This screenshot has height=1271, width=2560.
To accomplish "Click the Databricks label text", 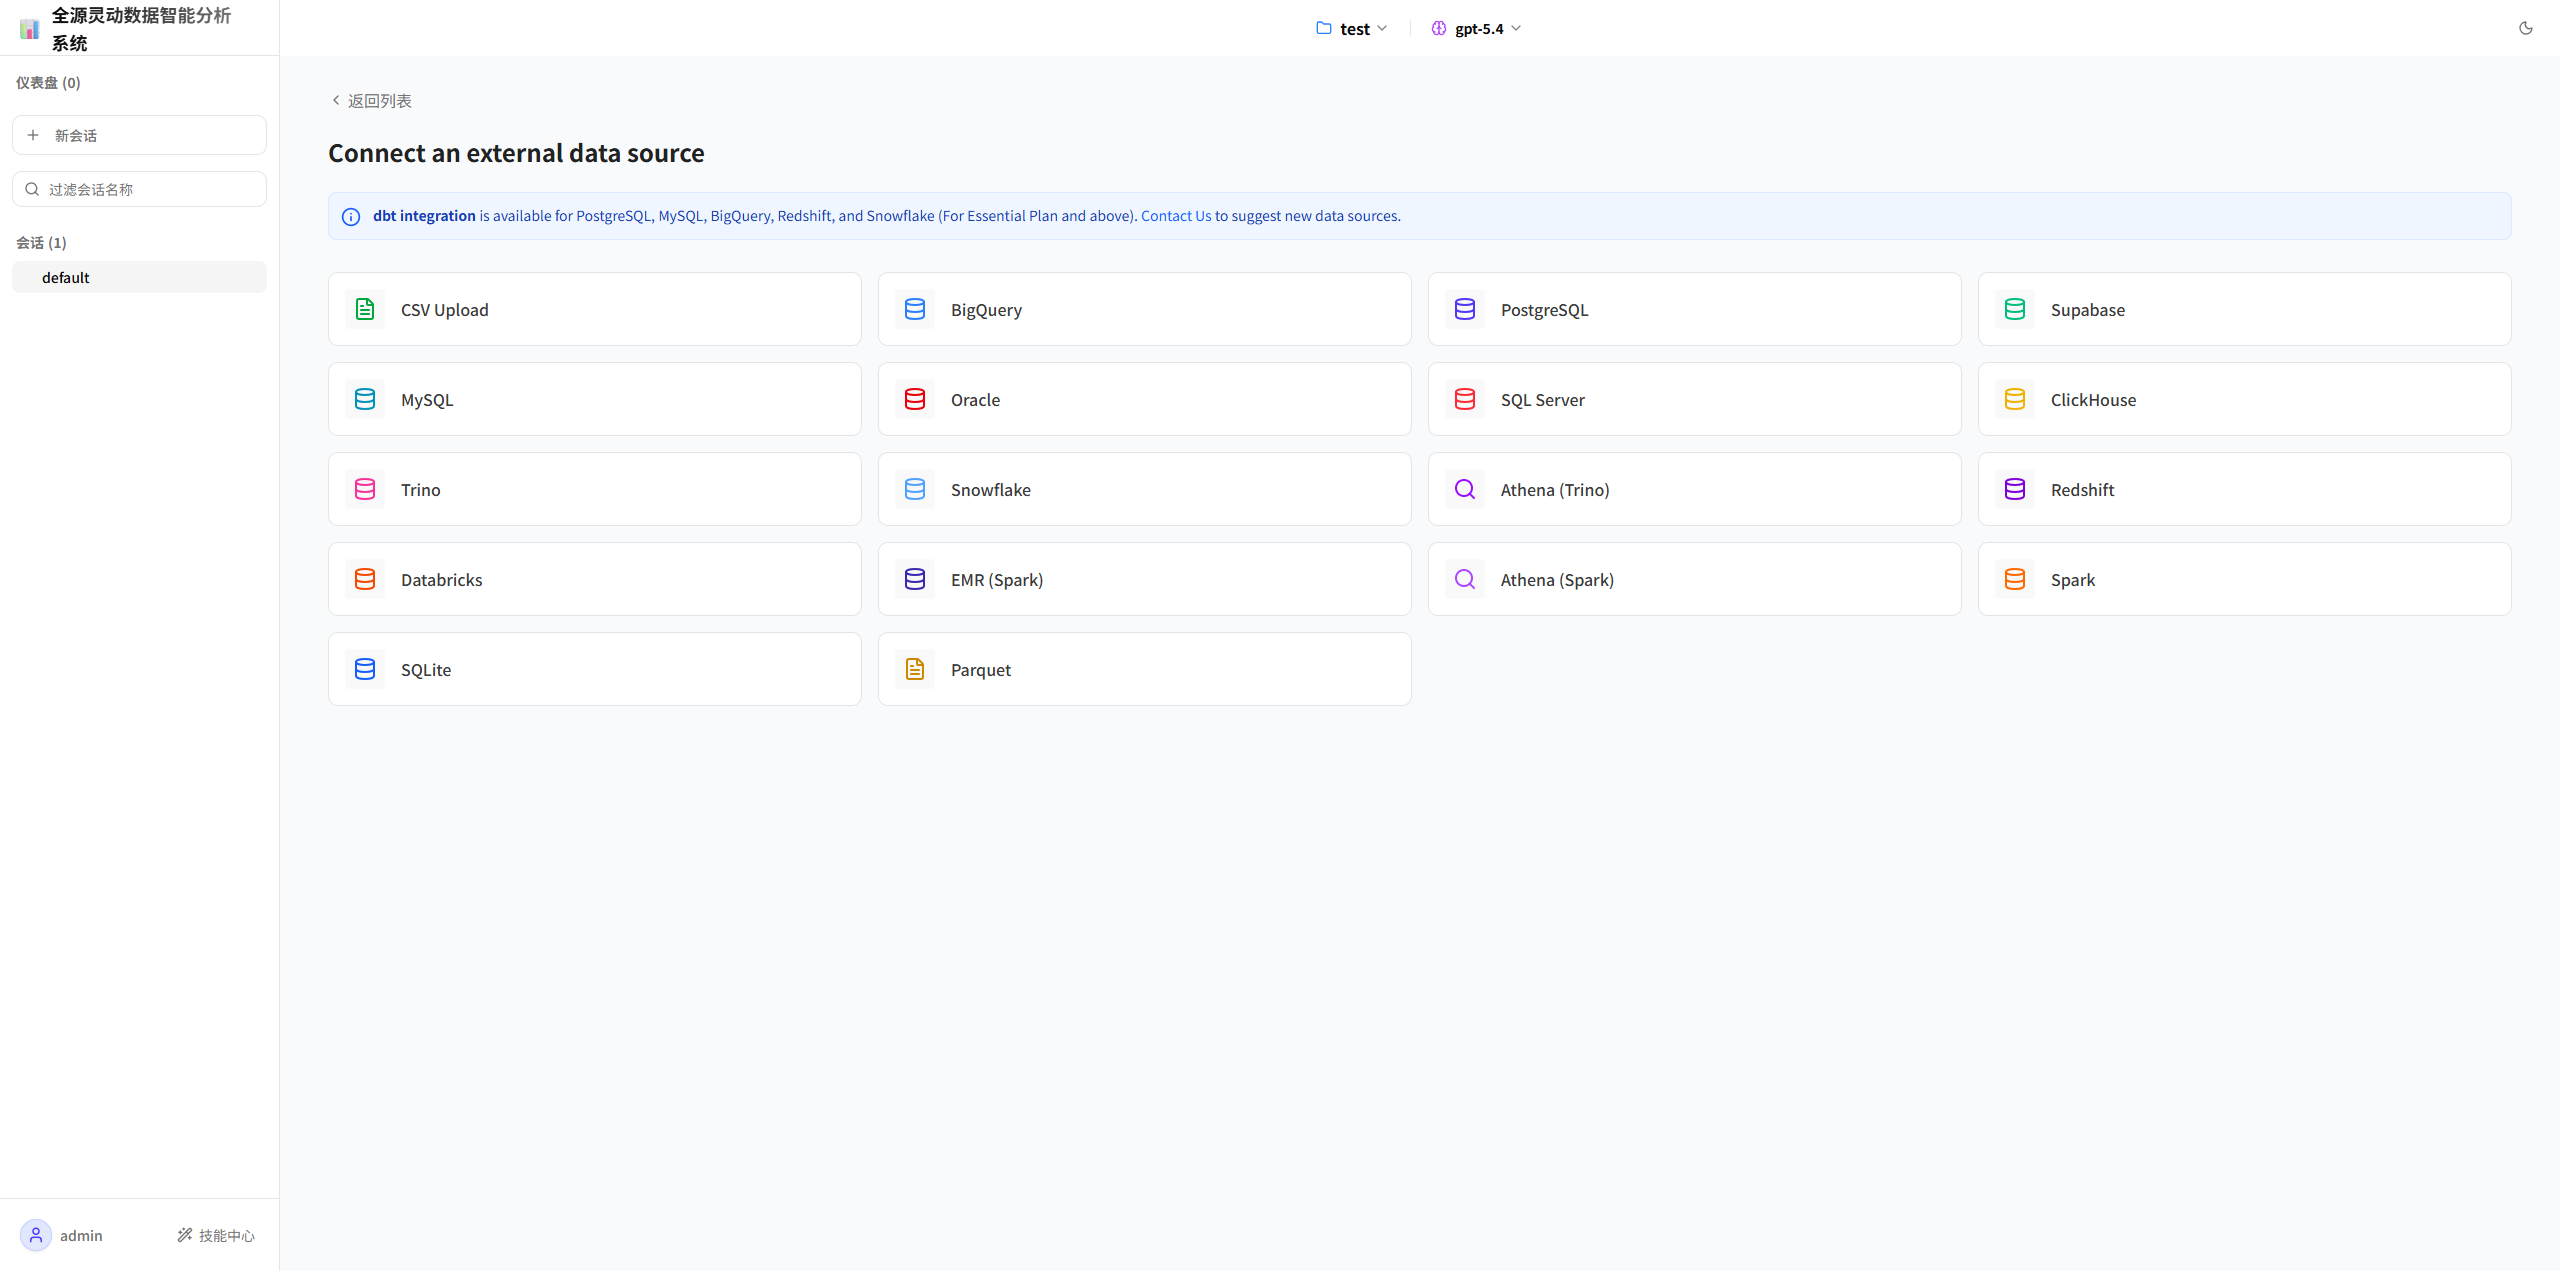I will coord(441,580).
